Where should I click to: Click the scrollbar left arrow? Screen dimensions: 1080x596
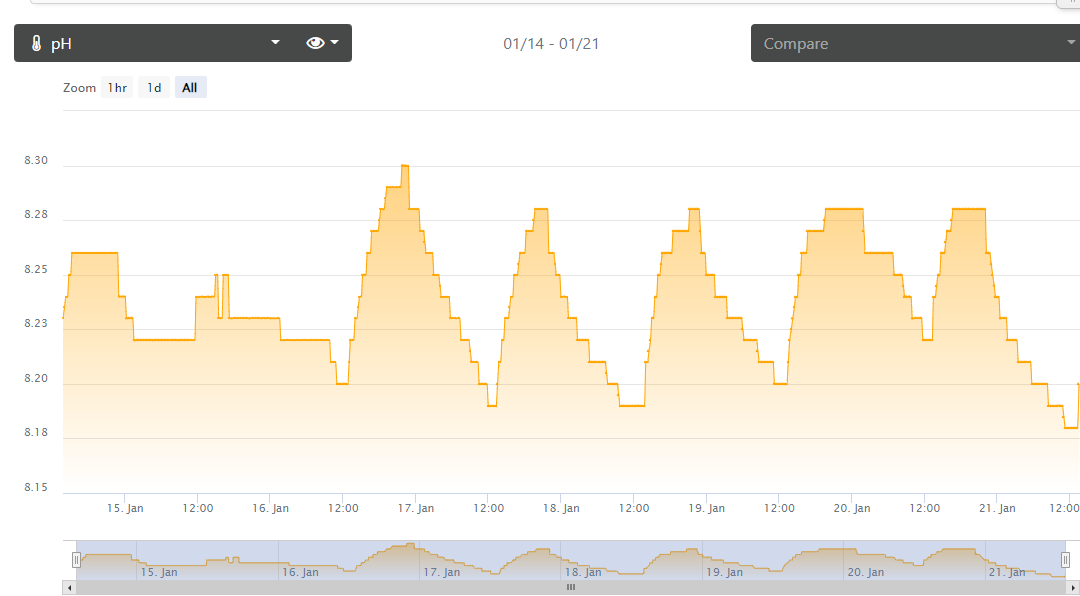click(x=68, y=587)
